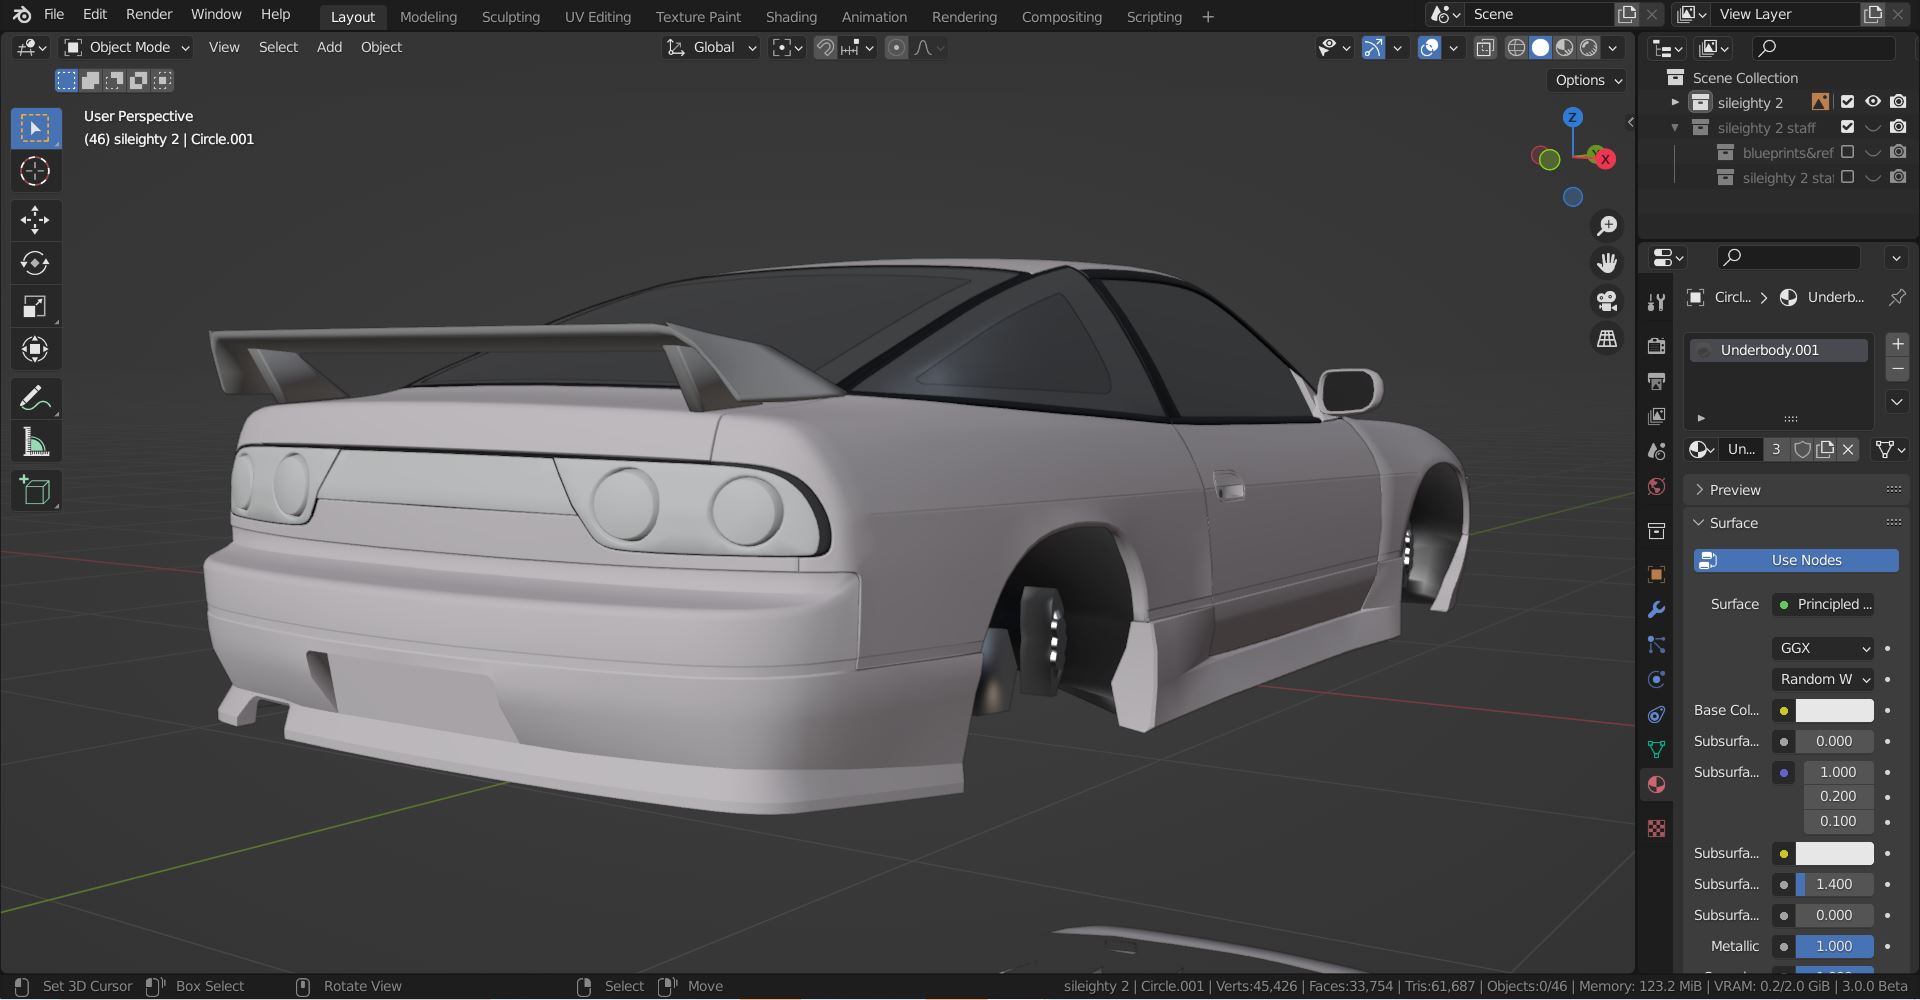Expand the sileighty 2 collection

coord(1675,102)
